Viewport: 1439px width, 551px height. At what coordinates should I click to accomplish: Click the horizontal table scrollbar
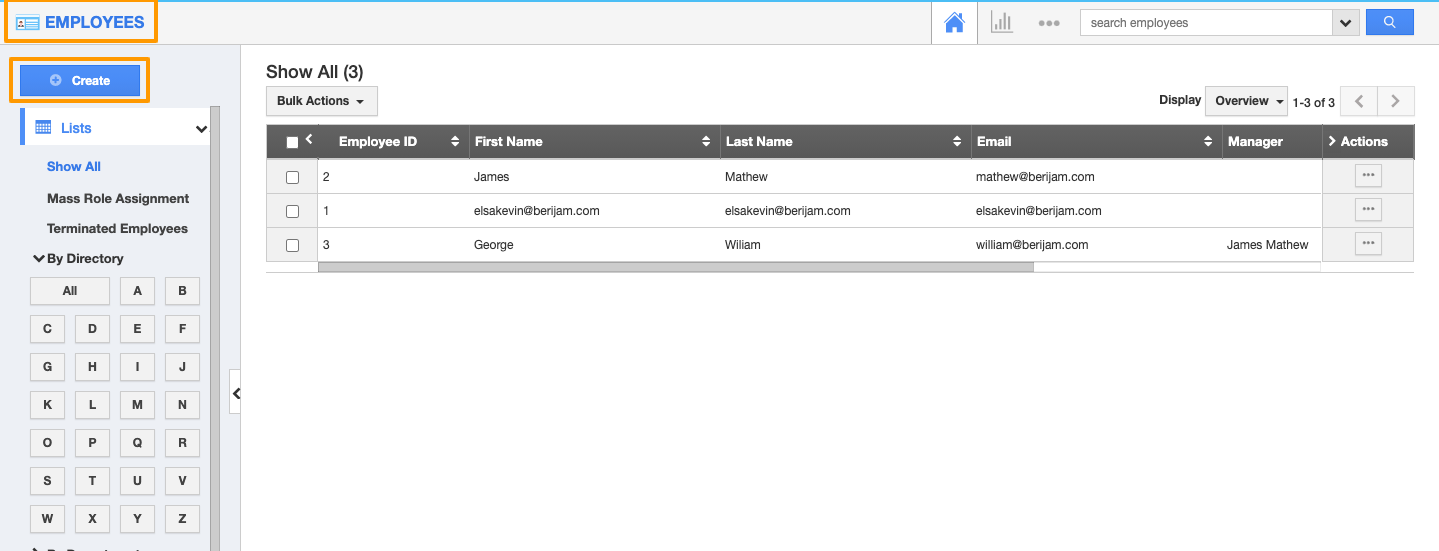(x=675, y=267)
